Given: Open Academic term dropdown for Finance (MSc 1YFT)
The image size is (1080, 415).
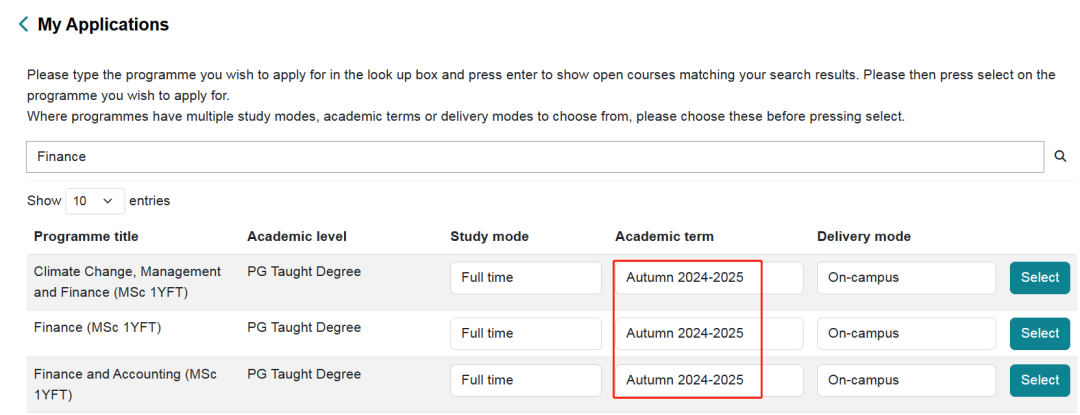Looking at the screenshot, I should pyautogui.click(x=708, y=333).
